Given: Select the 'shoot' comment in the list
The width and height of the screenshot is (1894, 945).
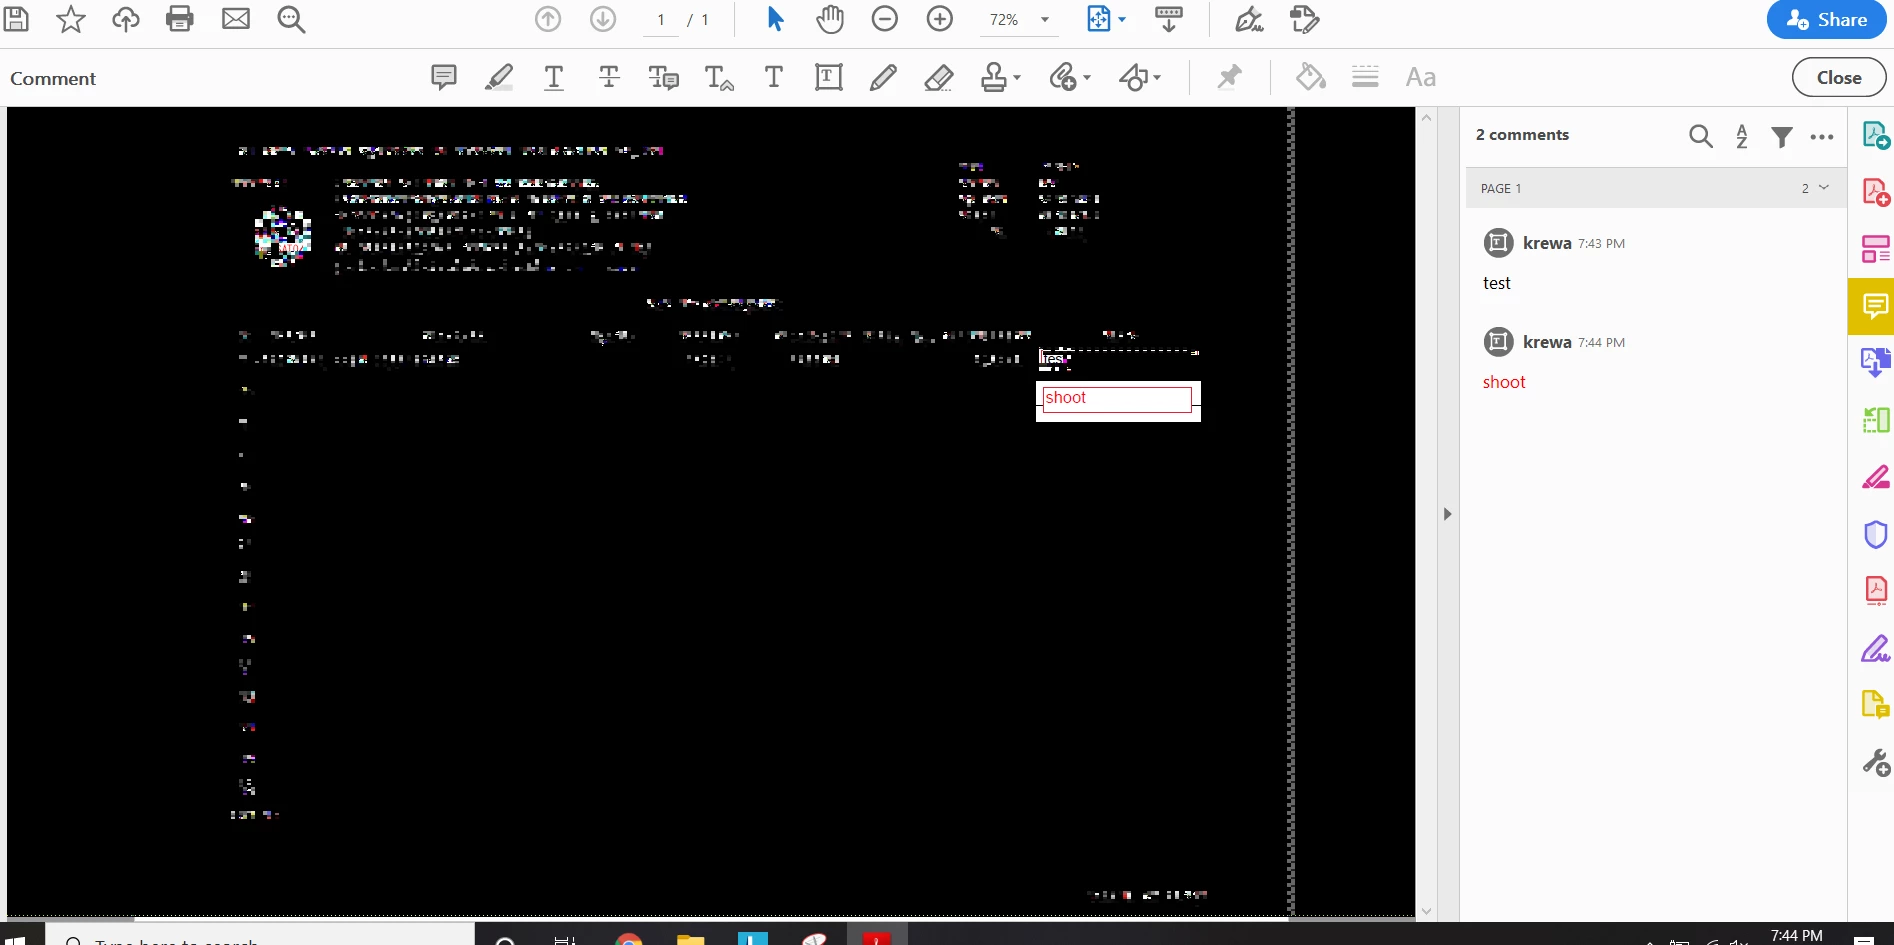Looking at the screenshot, I should pyautogui.click(x=1654, y=361).
